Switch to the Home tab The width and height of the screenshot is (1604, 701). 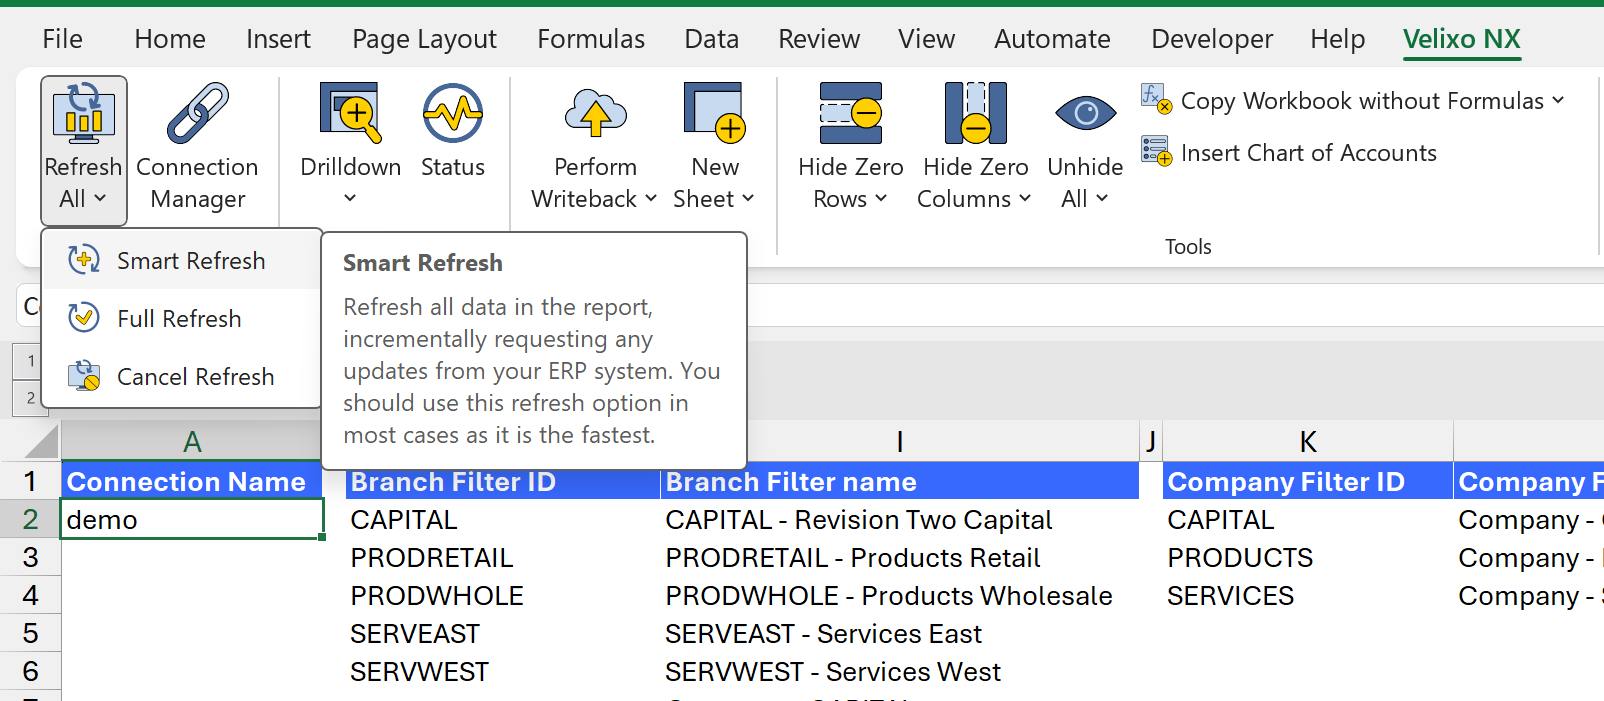[170, 39]
